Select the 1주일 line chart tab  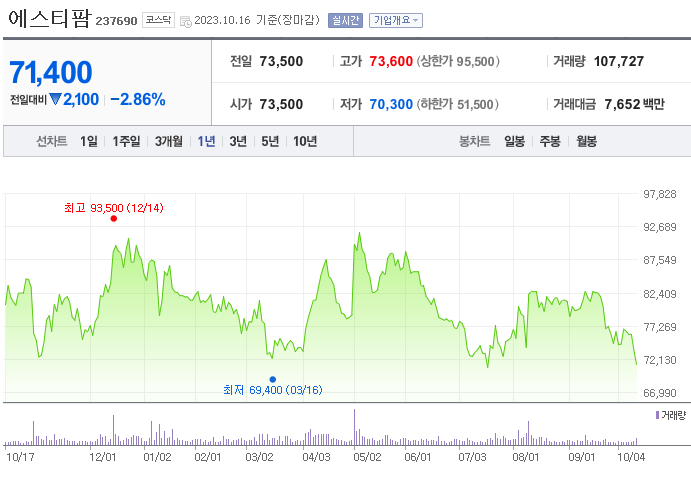point(126,141)
